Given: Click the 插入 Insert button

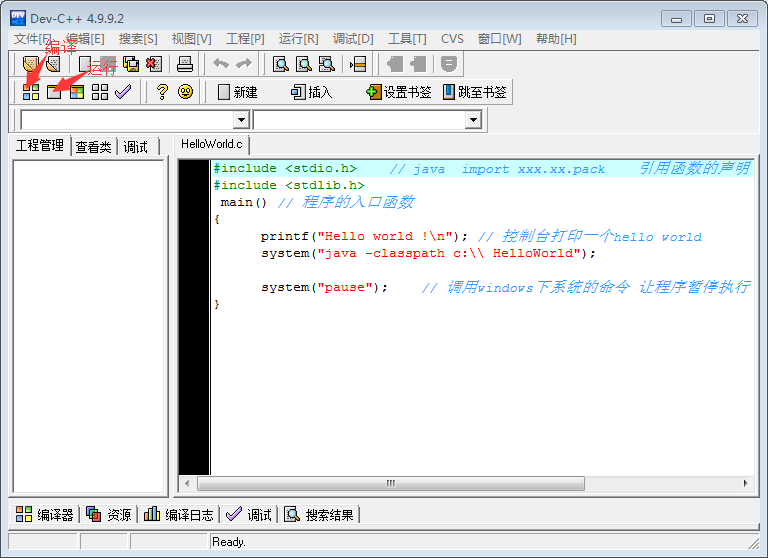Looking at the screenshot, I should tap(312, 92).
